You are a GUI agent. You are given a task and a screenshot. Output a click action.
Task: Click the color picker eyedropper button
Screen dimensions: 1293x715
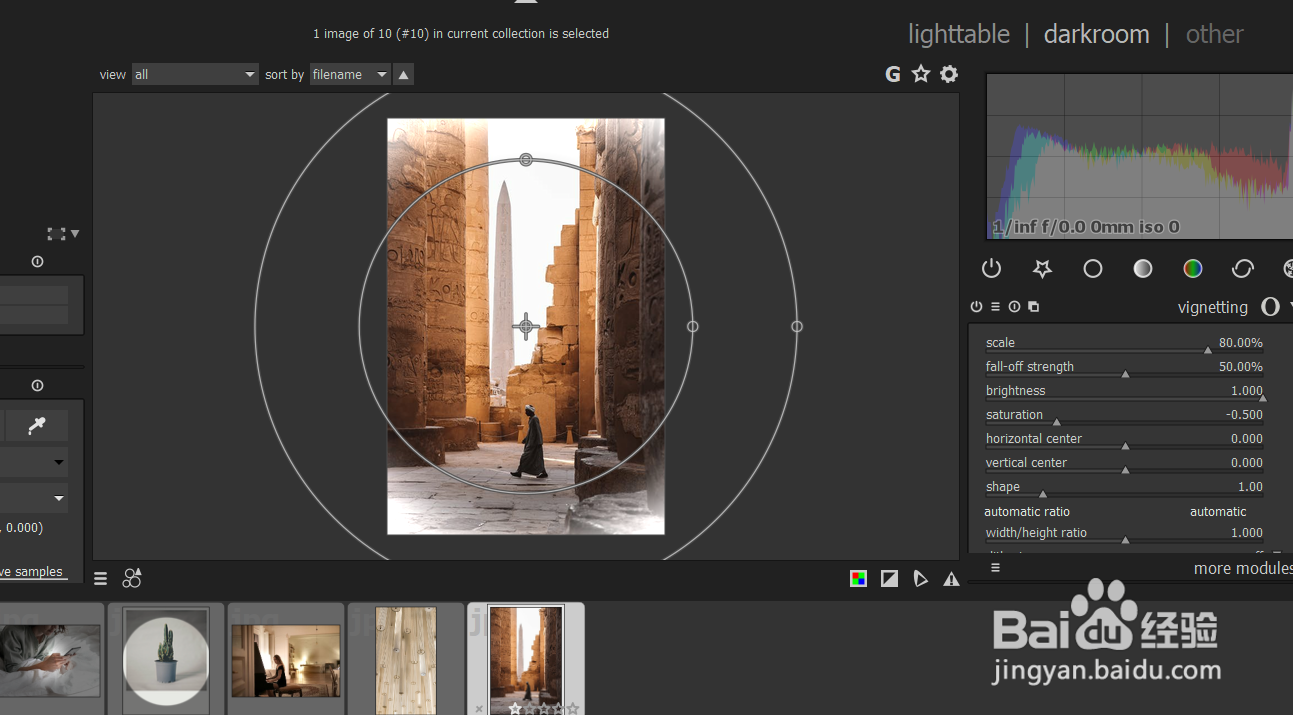37,425
